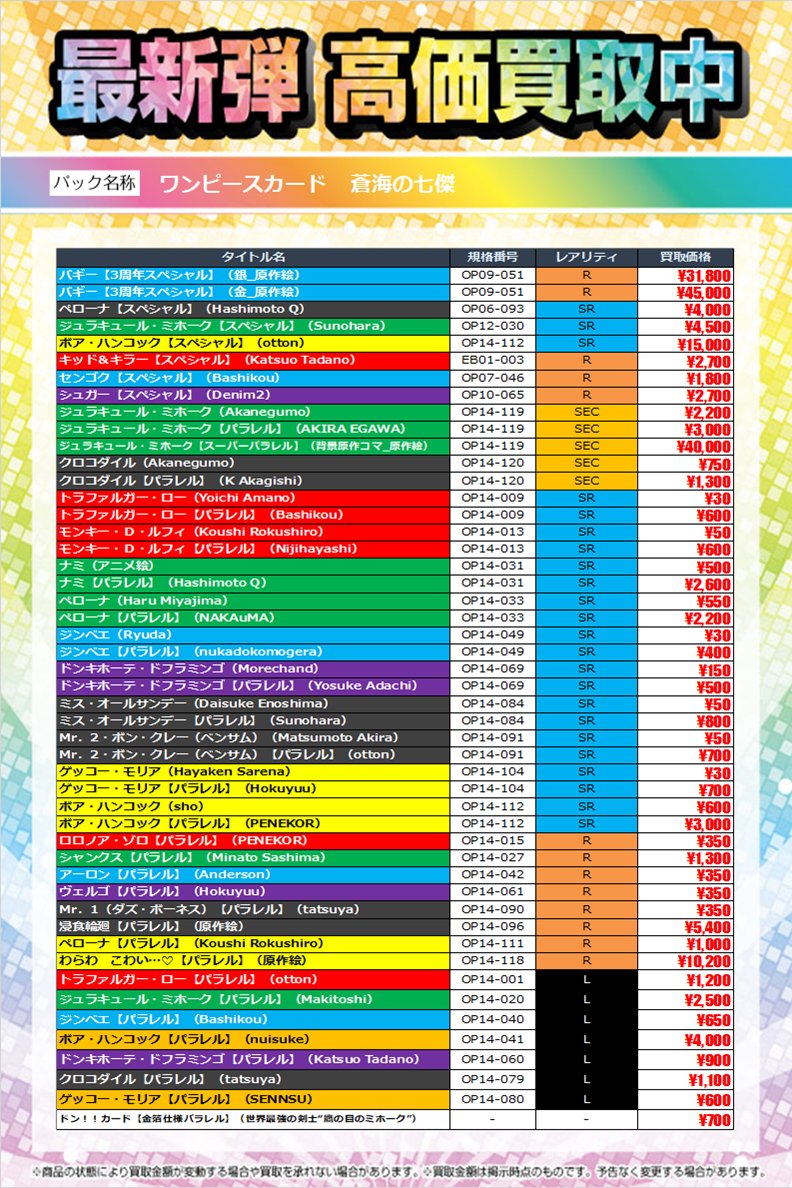
Task: Select 'ドンキホーテ・ドフラミンゴ【パラレル】(Yosuke Adachi)' row
Action: [x=395, y=686]
